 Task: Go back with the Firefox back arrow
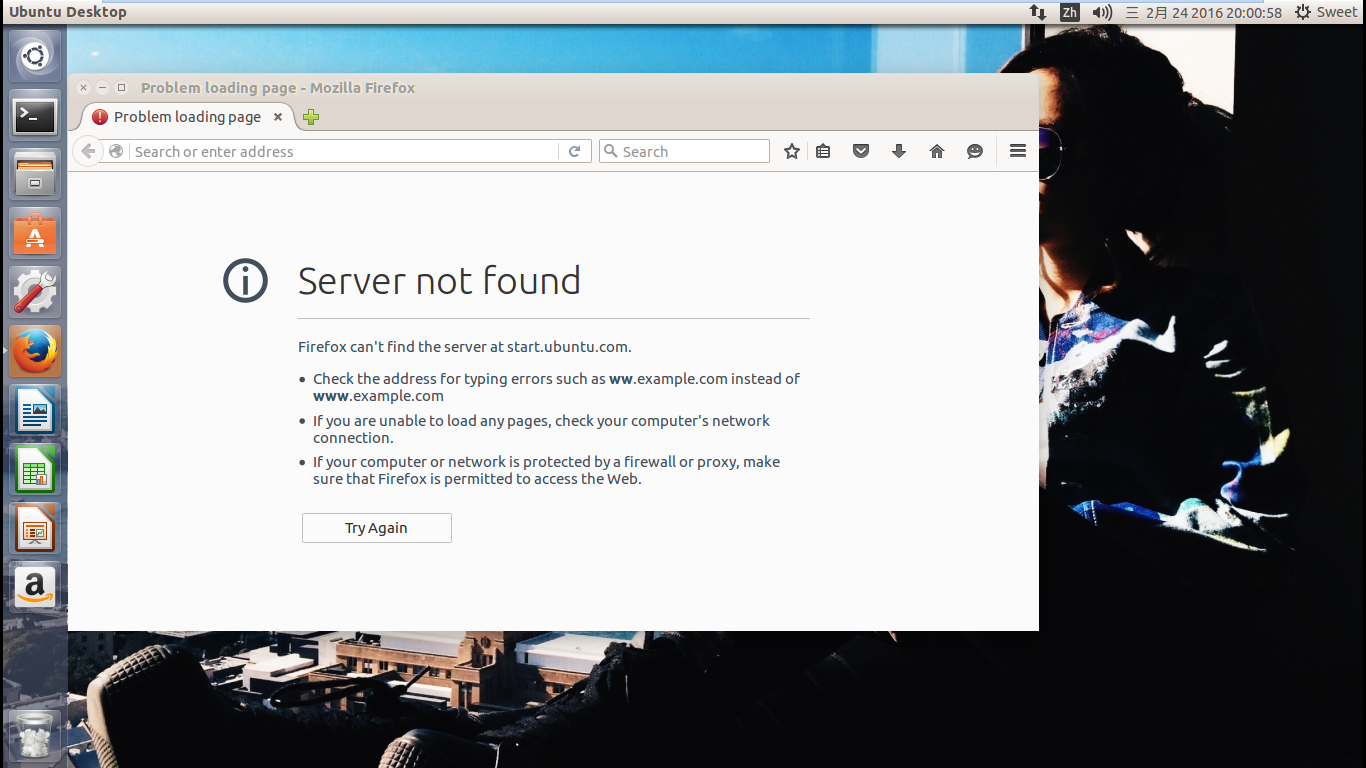tap(88, 151)
